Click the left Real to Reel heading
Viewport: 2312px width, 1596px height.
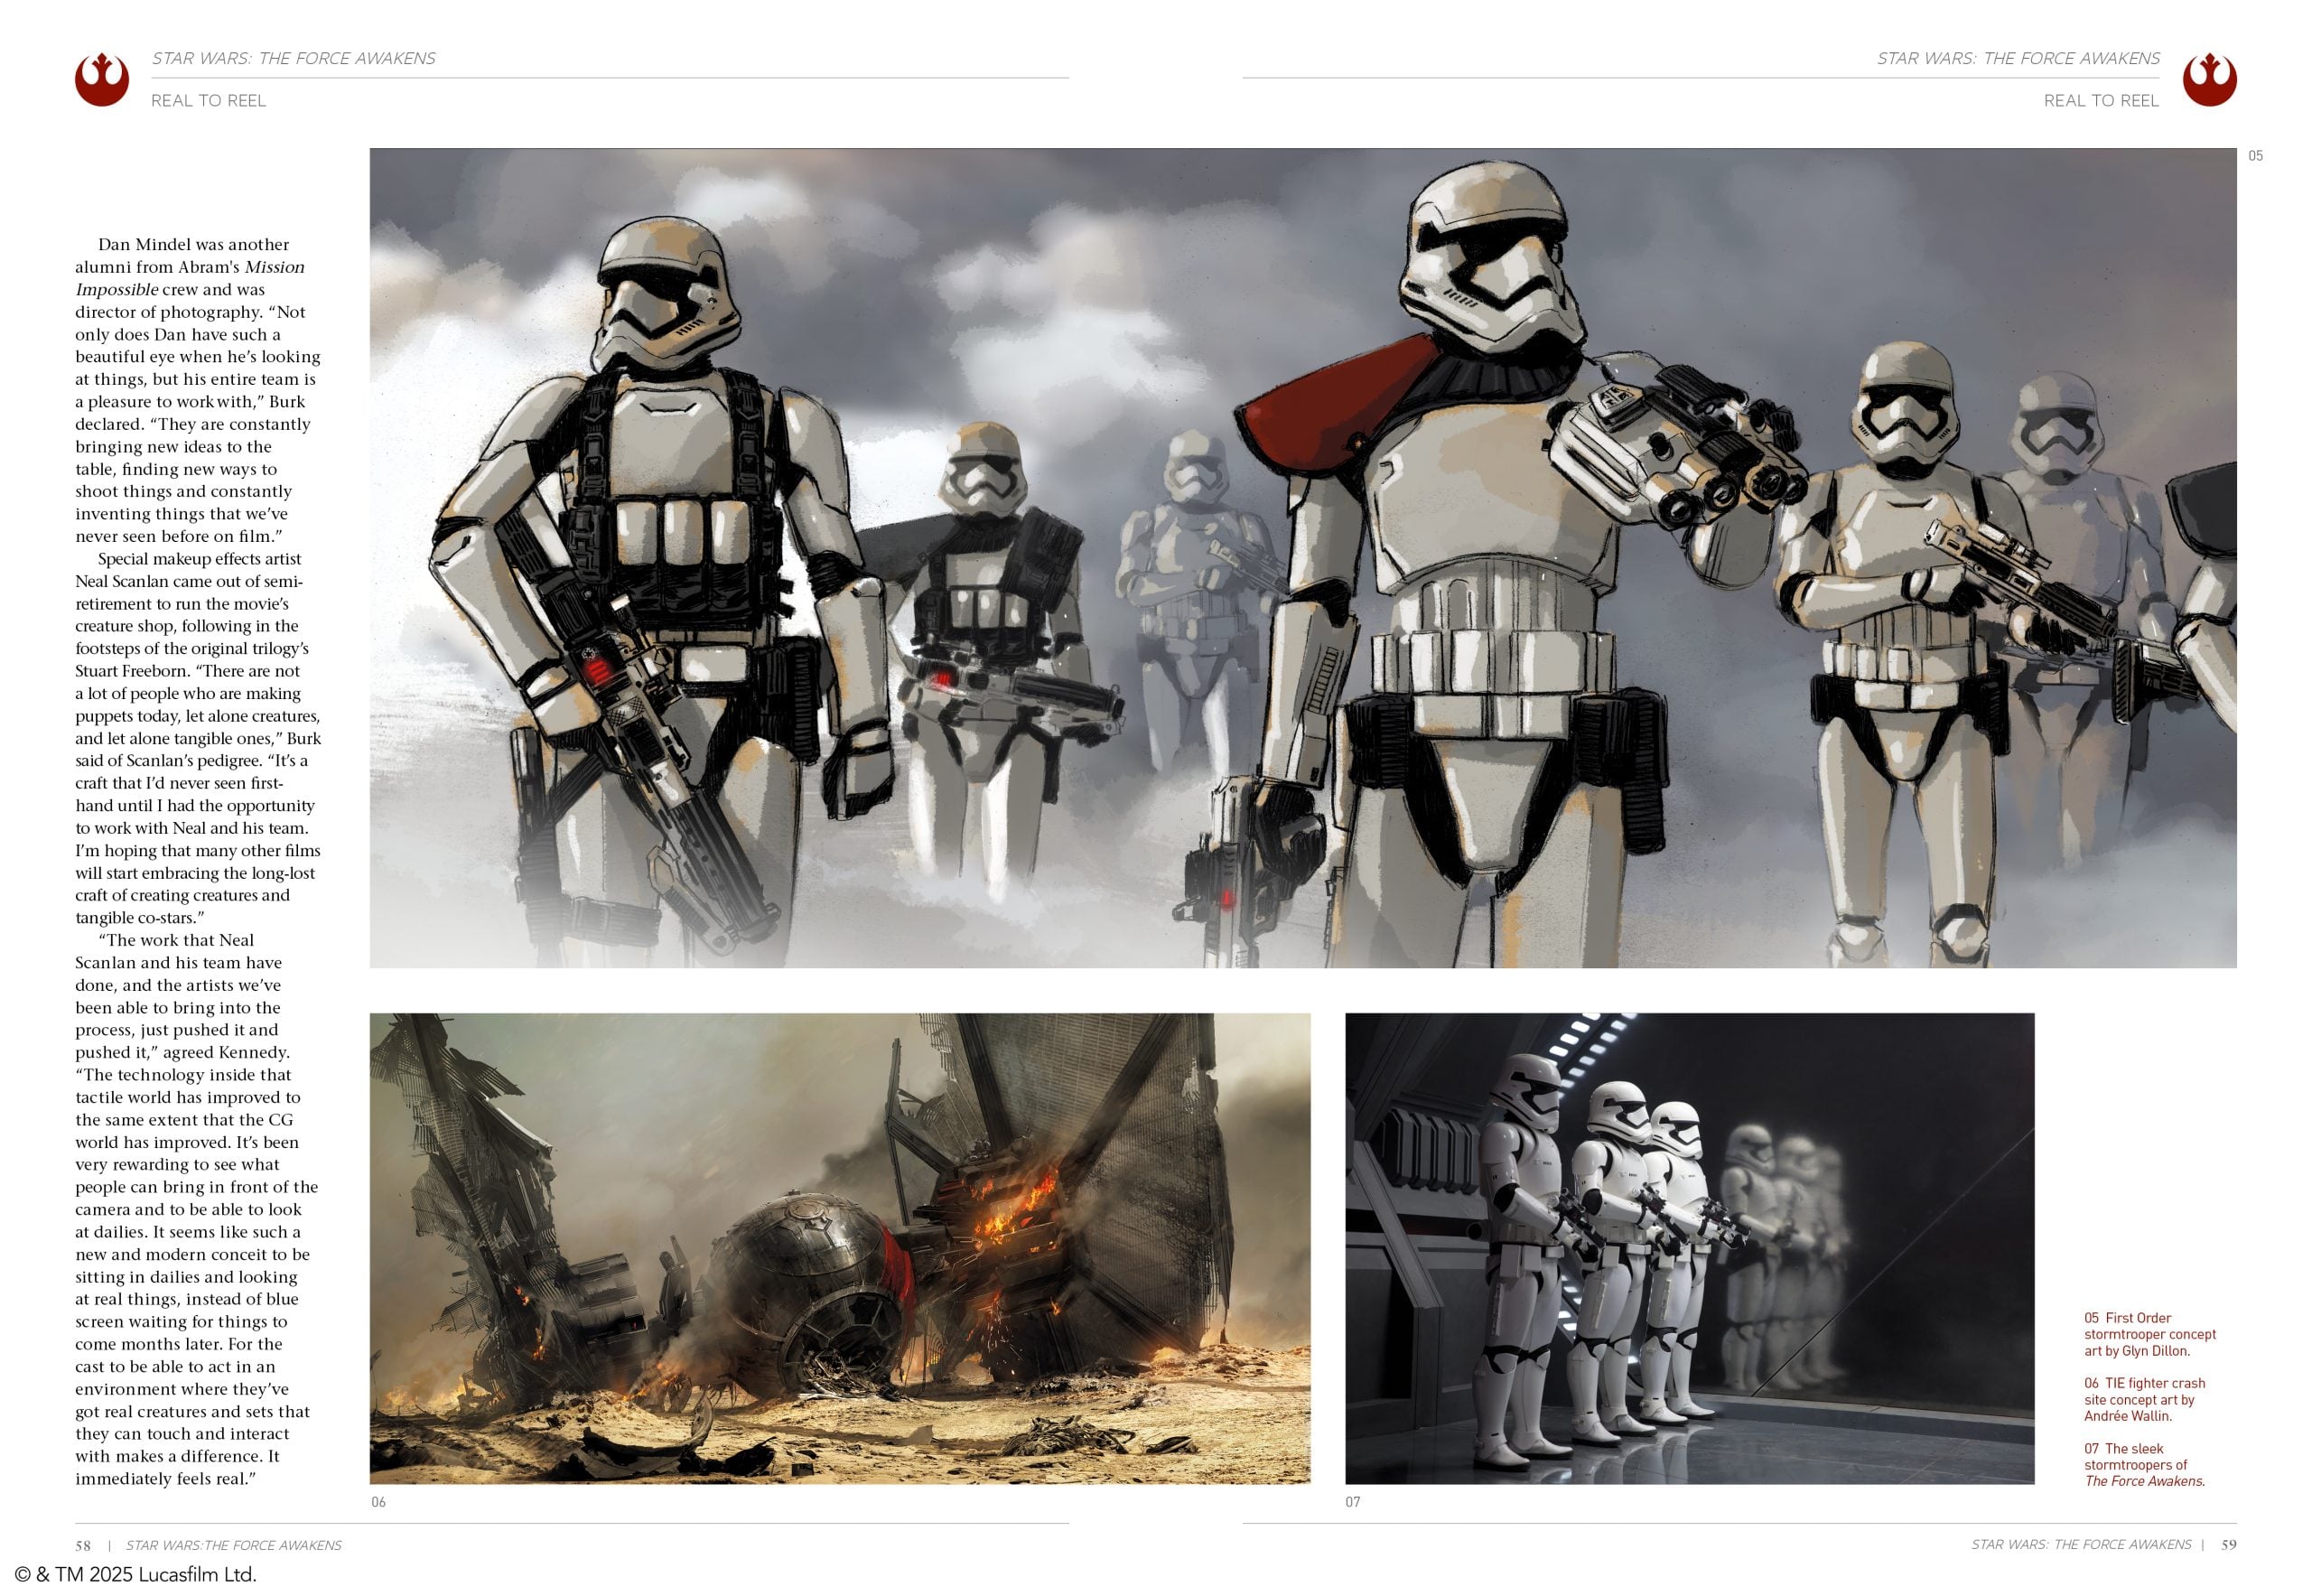coord(208,100)
